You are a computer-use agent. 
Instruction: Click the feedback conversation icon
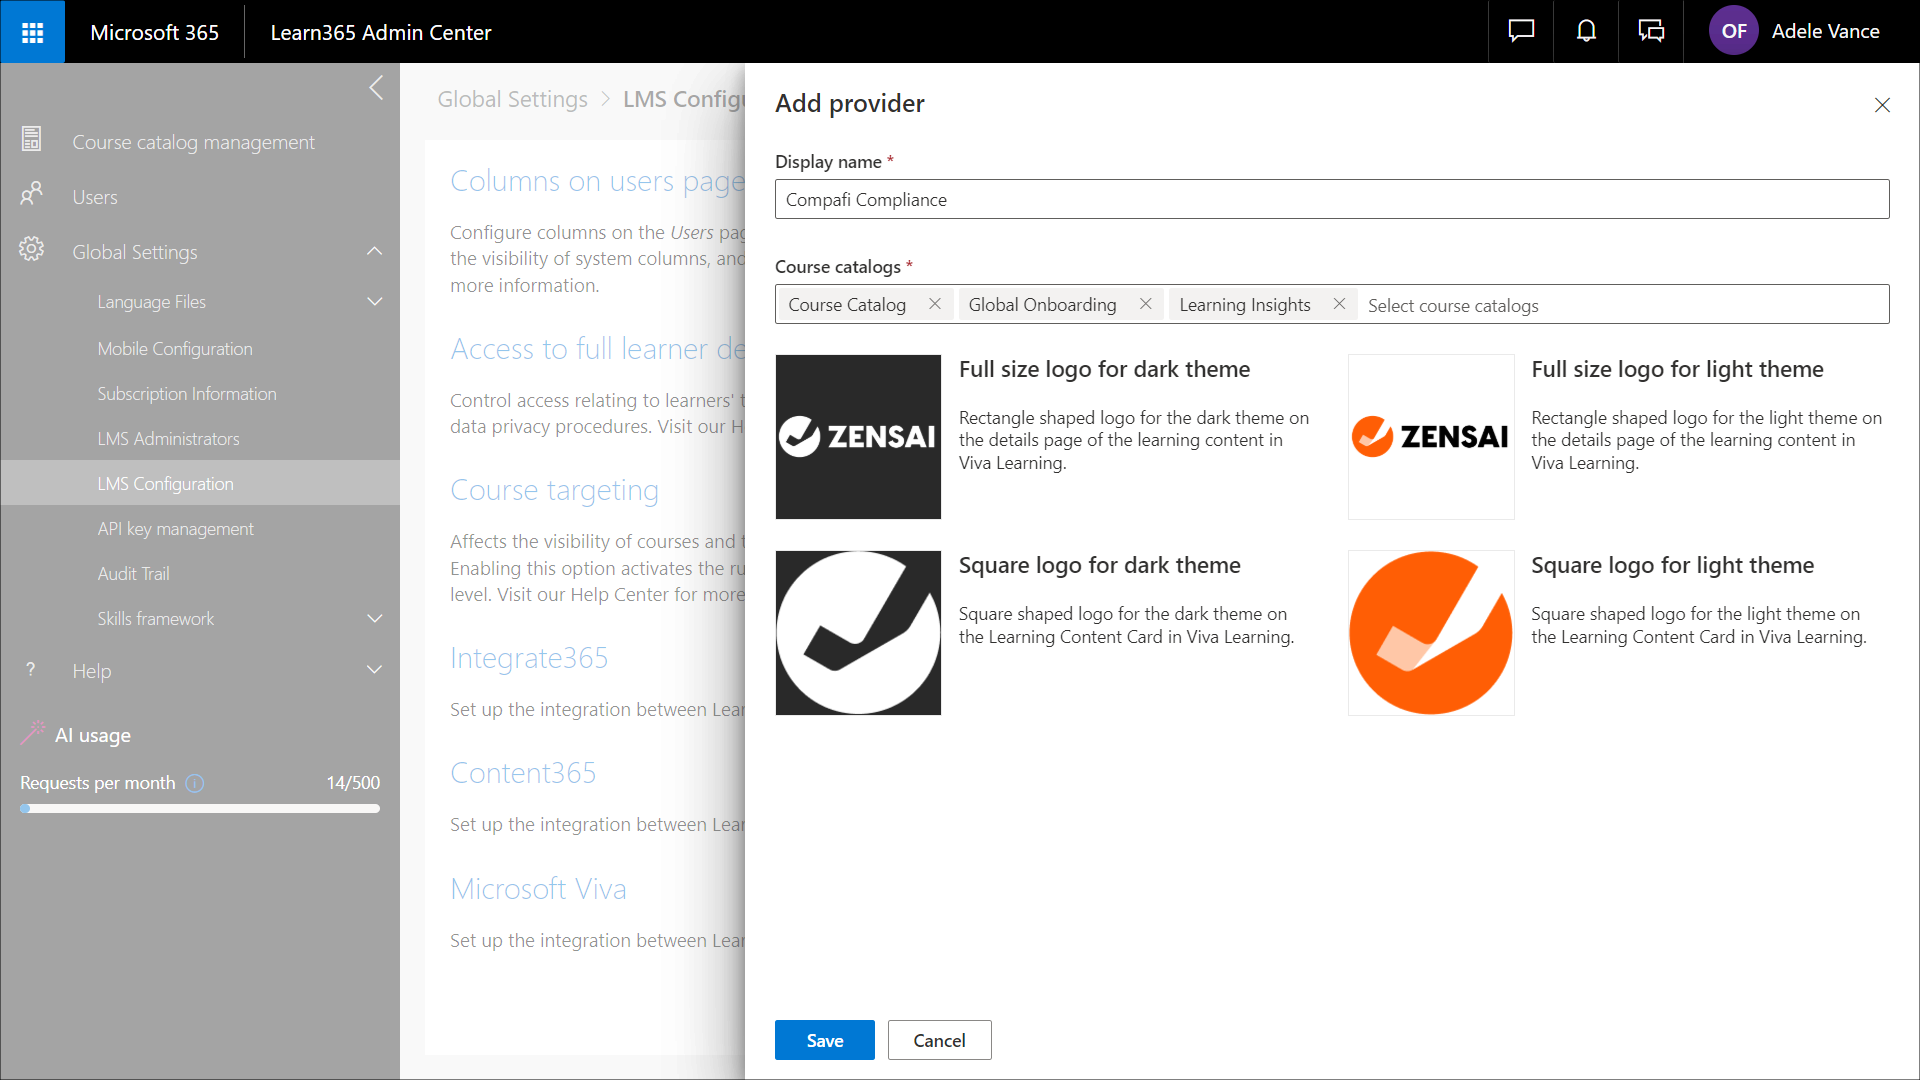point(1651,32)
